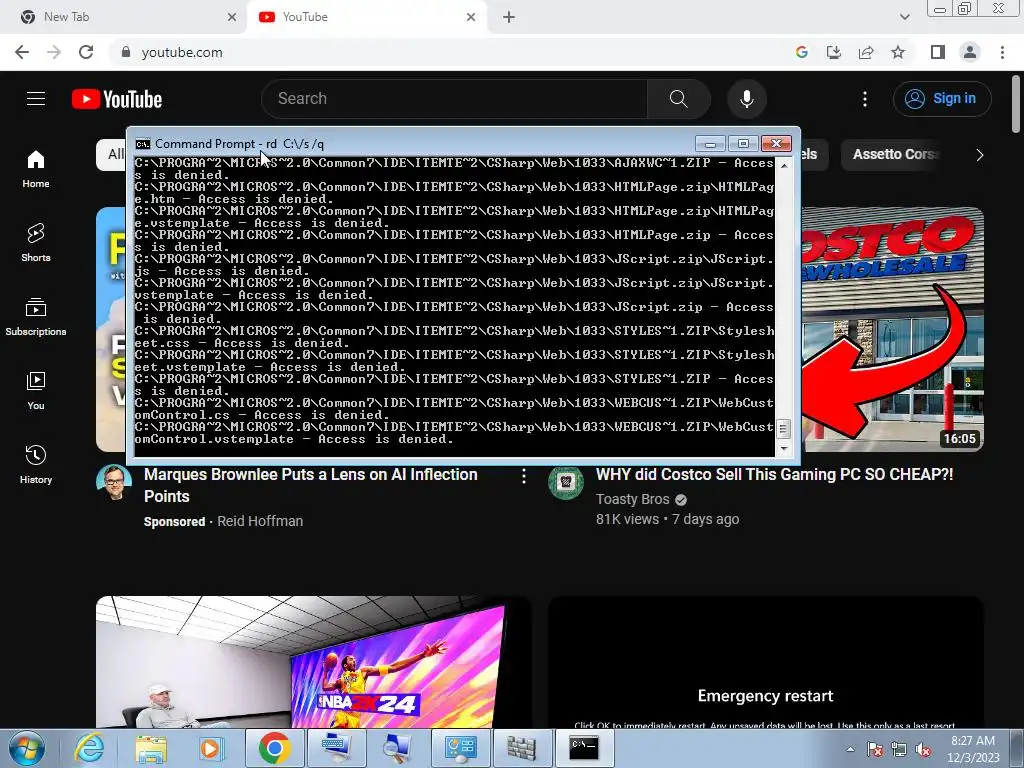Go back in browser
Screen dimensions: 1024x768
click(x=22, y=52)
